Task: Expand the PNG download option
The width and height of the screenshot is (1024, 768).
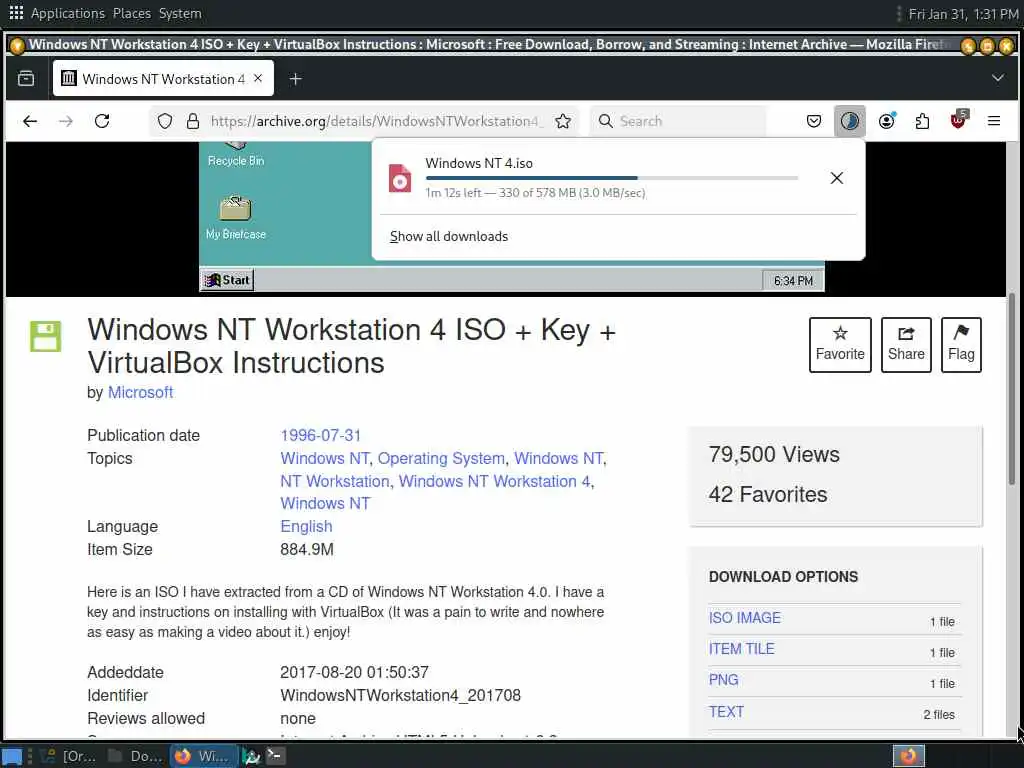Action: (x=724, y=680)
